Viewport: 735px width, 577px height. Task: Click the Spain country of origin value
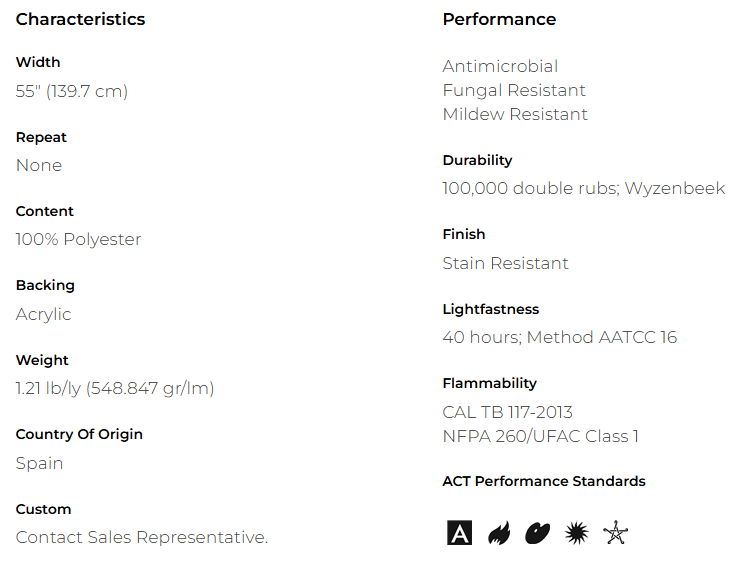[x=40, y=463]
